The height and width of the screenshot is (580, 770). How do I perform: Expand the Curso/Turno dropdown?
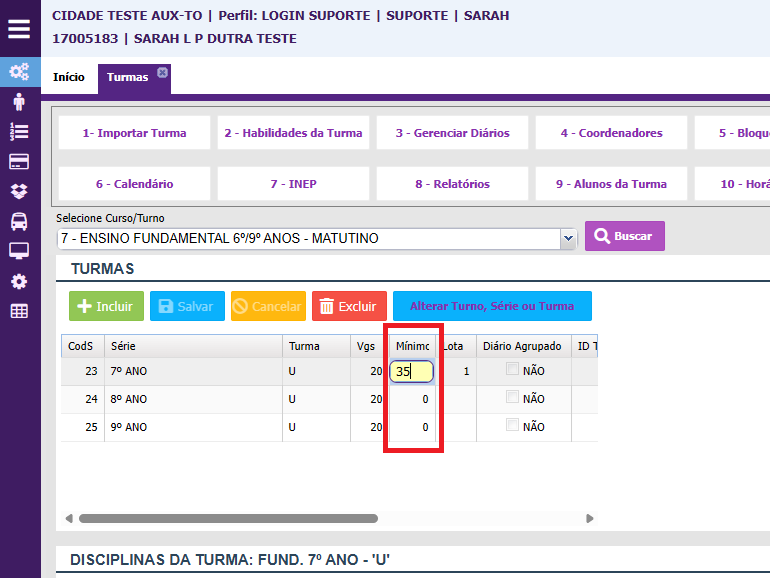(x=569, y=238)
